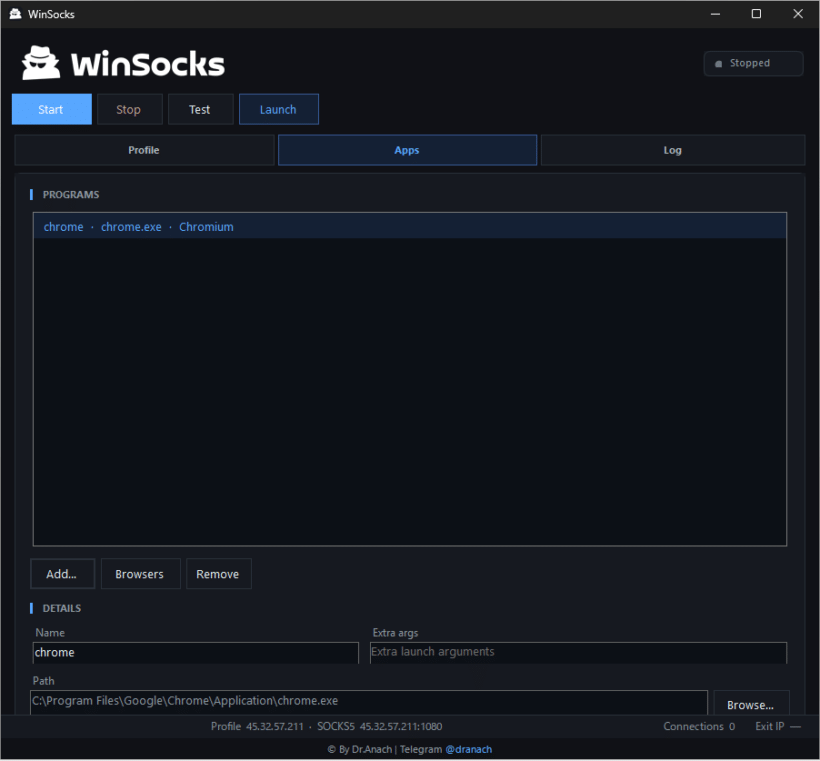Start the proxy with the Start button
Viewport: 820px width, 761px height.
(x=51, y=109)
